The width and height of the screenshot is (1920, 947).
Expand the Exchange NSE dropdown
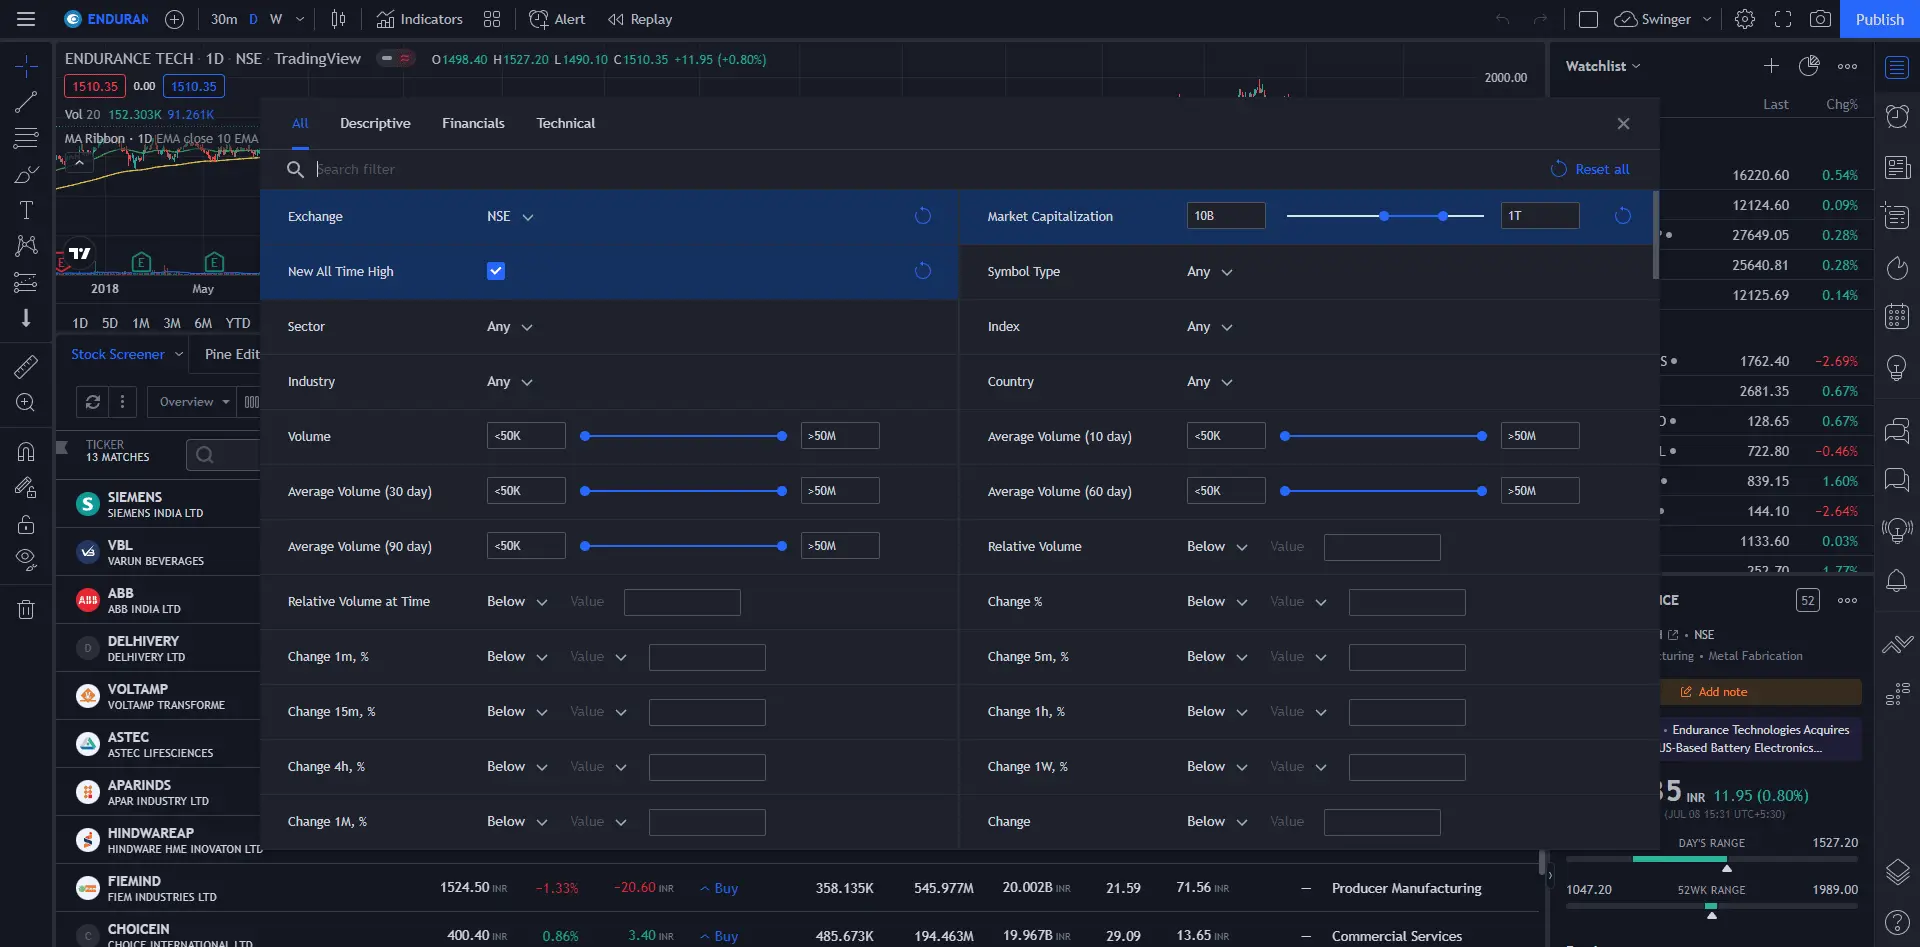[x=510, y=217]
